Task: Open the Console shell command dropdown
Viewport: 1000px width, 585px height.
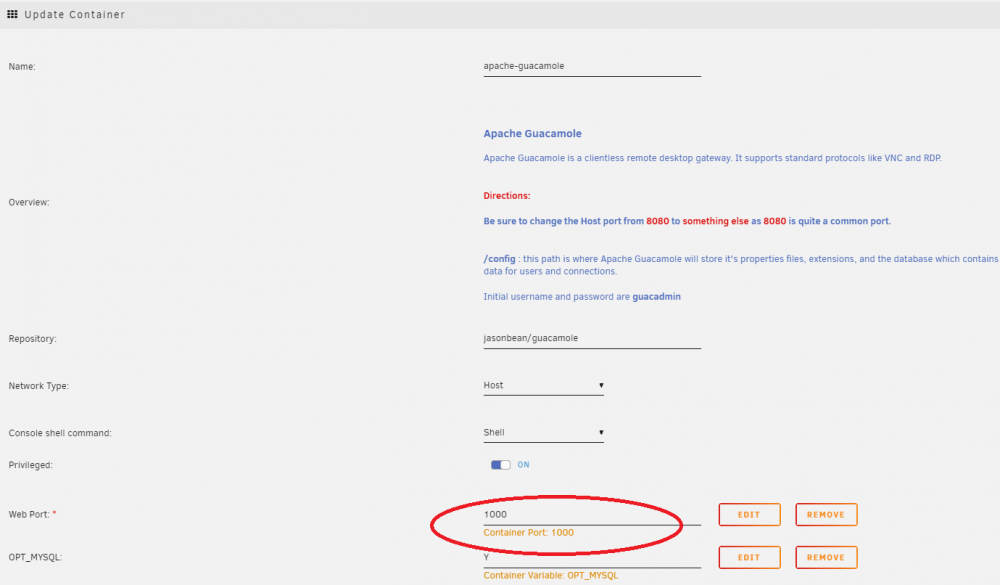Action: click(543, 433)
